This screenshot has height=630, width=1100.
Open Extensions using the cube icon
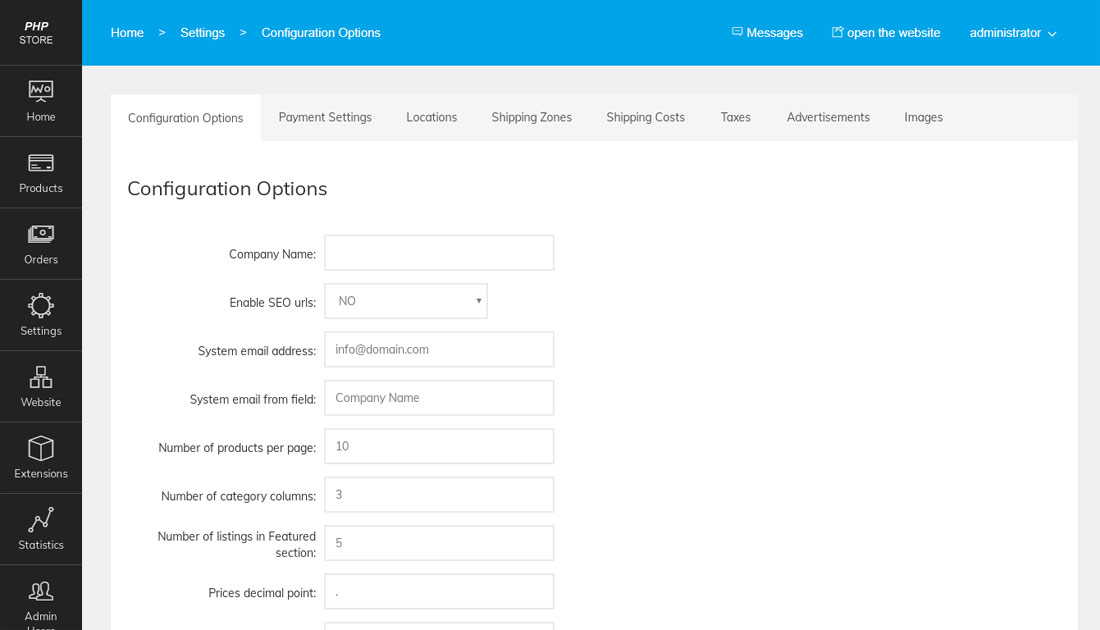pos(40,457)
